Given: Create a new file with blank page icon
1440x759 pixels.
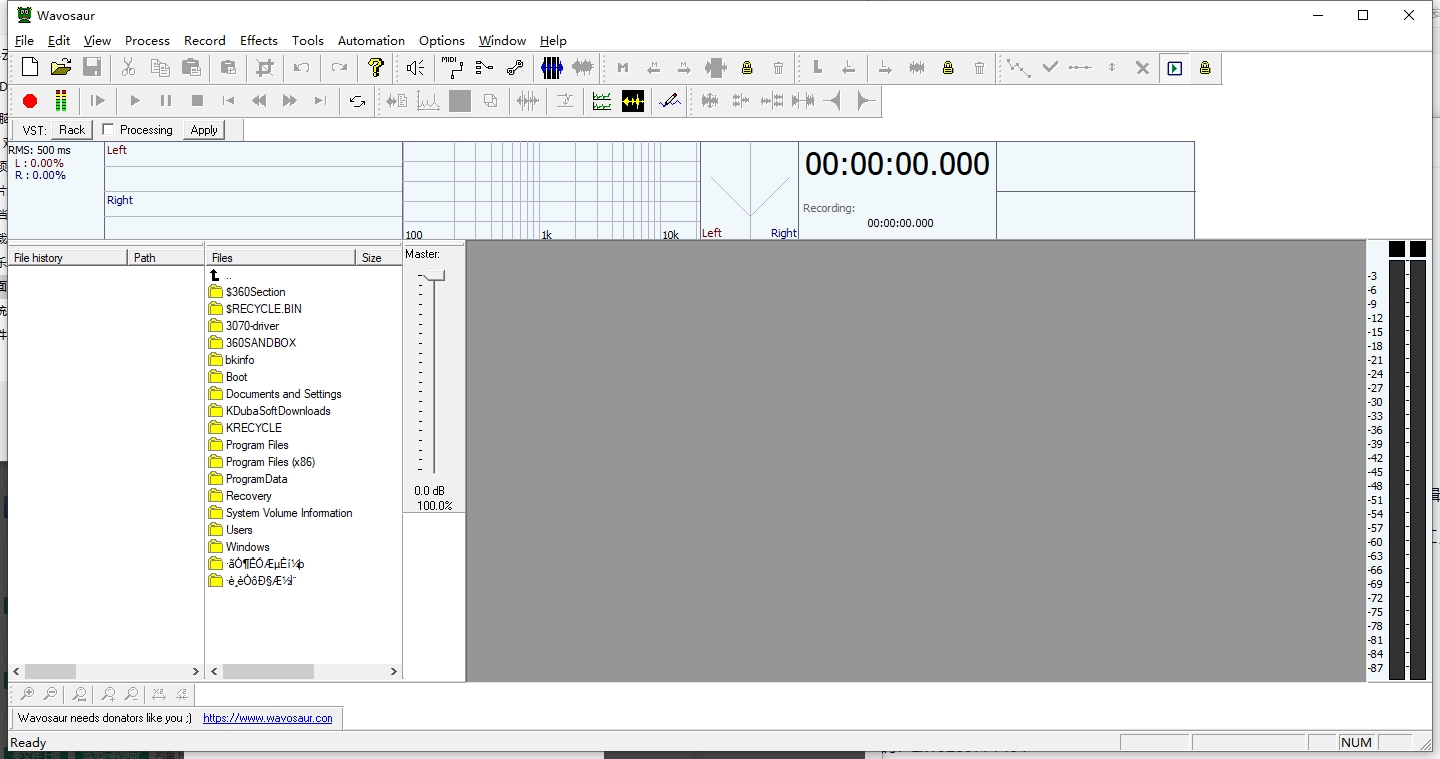Looking at the screenshot, I should 30,68.
